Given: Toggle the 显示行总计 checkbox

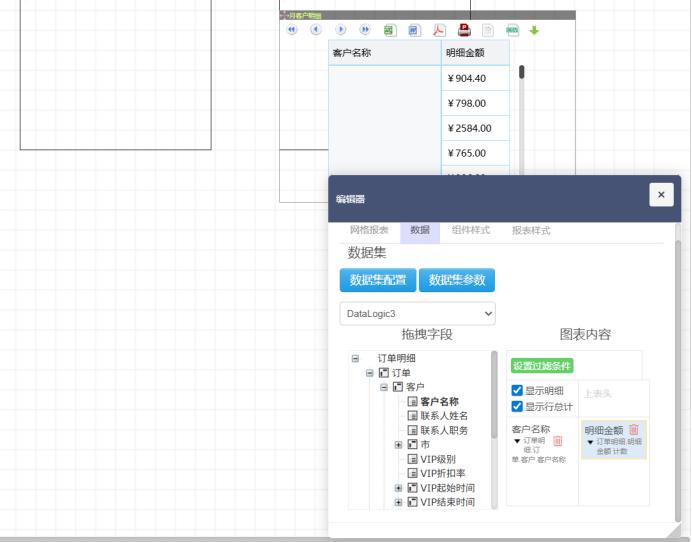Looking at the screenshot, I should click(517, 406).
